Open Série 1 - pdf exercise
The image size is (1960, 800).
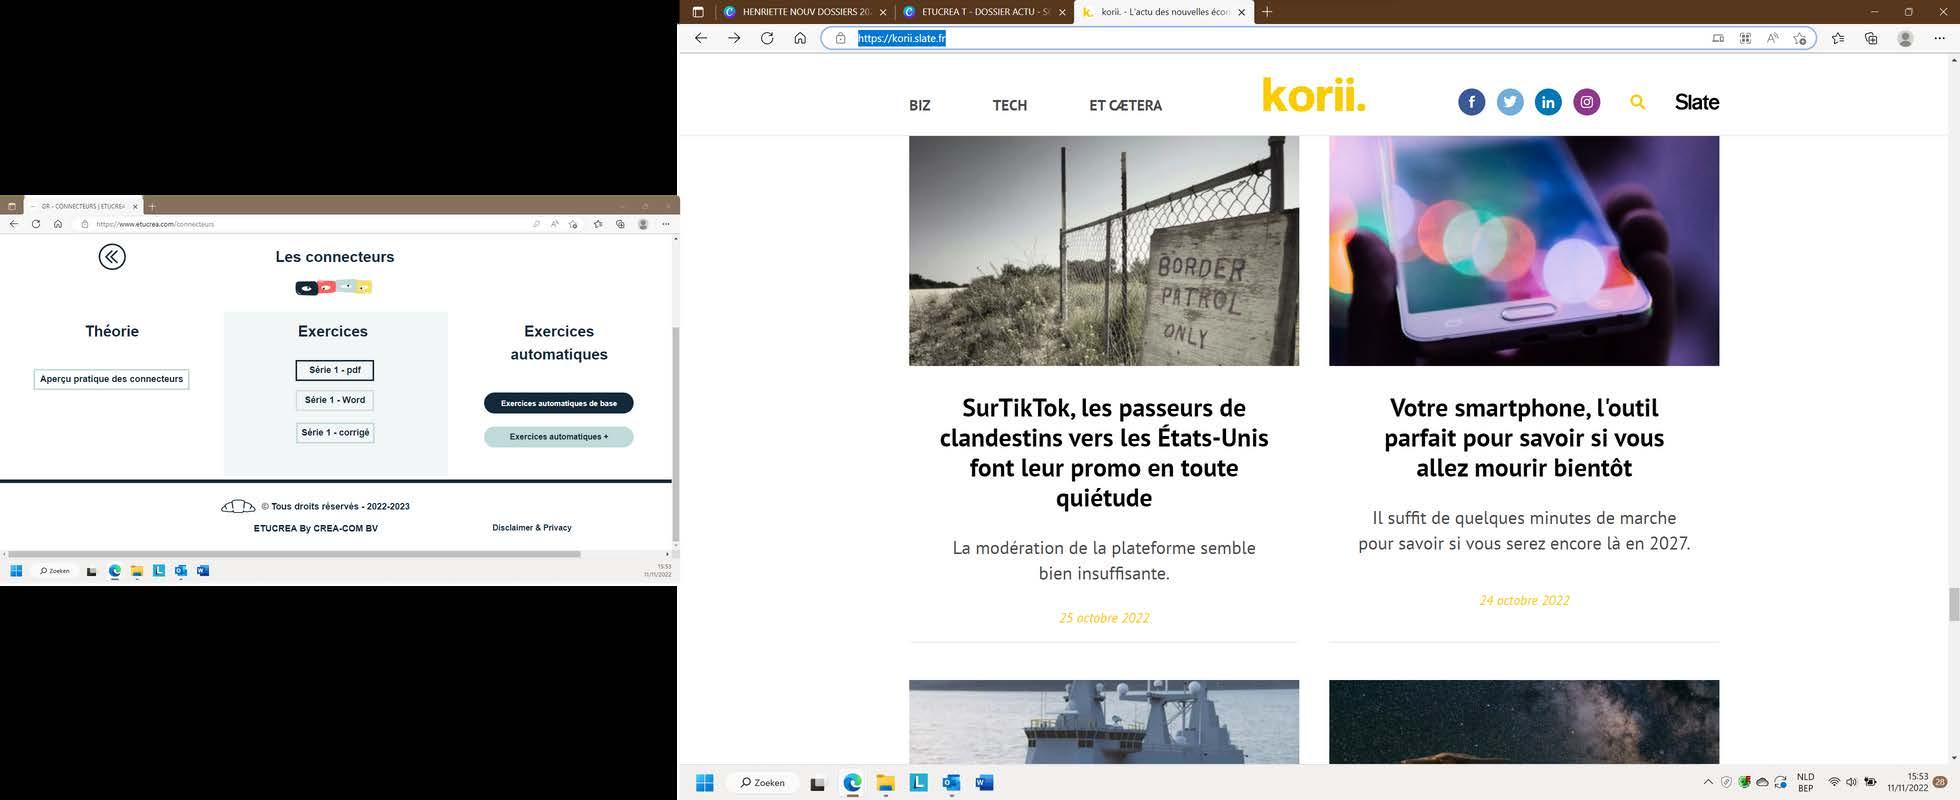pos(335,370)
